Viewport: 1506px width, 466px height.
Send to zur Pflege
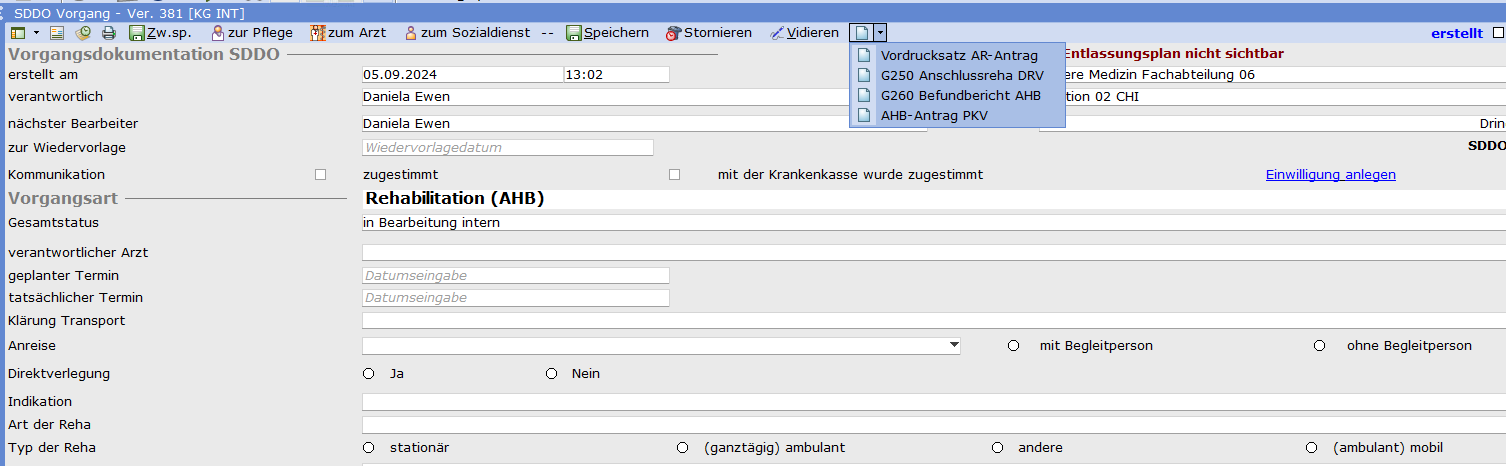coord(251,33)
